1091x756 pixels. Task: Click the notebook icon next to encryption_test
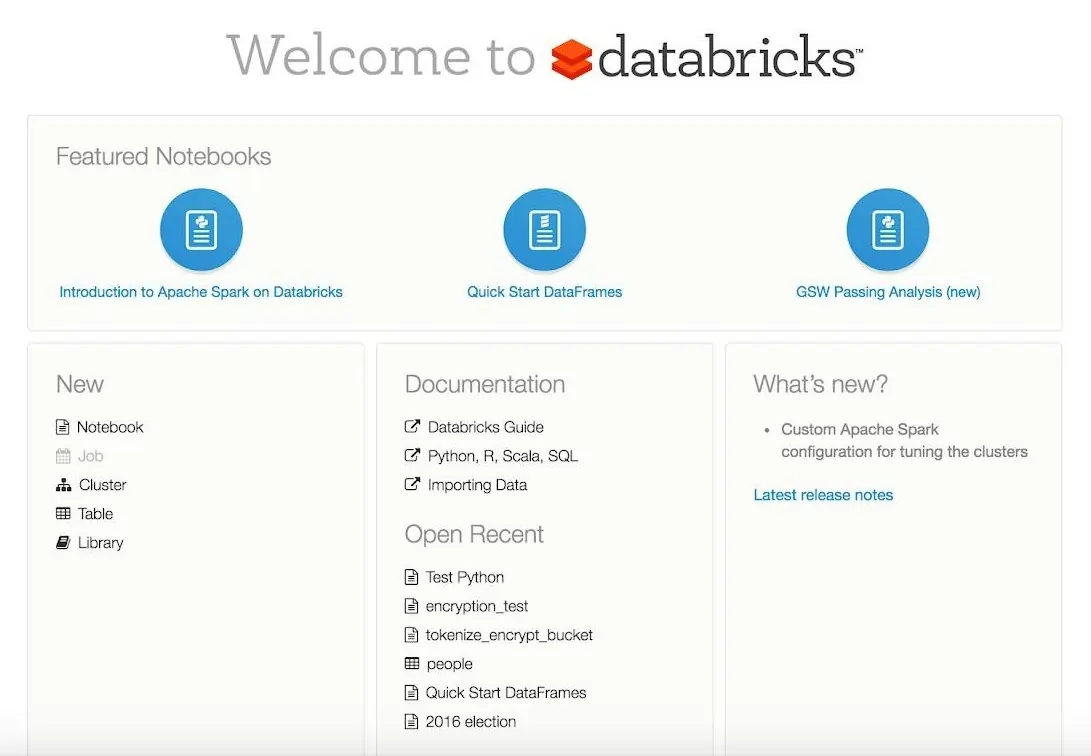coord(411,606)
